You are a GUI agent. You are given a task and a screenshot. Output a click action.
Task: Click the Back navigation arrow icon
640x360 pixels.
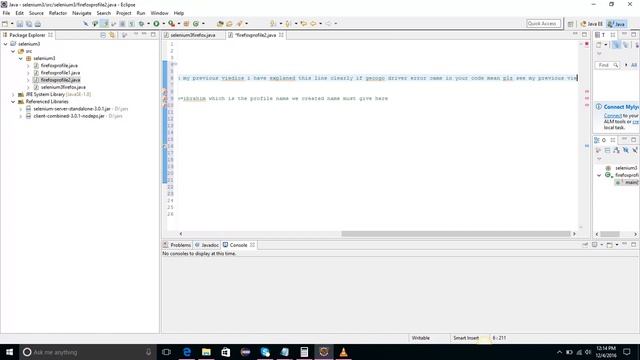pyautogui.click(x=313, y=24)
